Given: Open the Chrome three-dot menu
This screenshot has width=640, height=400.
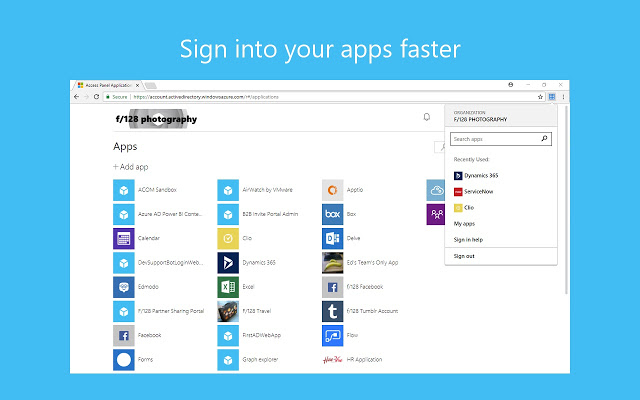Looking at the screenshot, I should coord(563,97).
